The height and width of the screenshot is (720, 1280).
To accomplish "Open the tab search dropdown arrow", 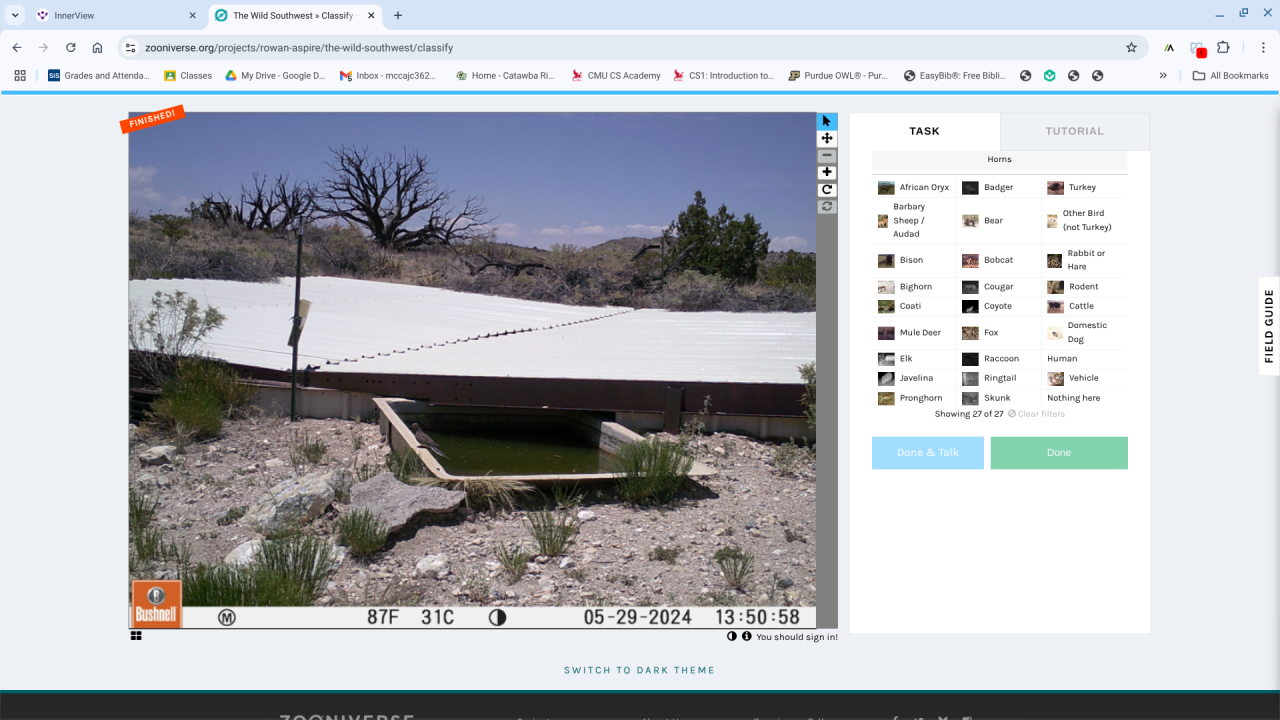I will 15,15.
